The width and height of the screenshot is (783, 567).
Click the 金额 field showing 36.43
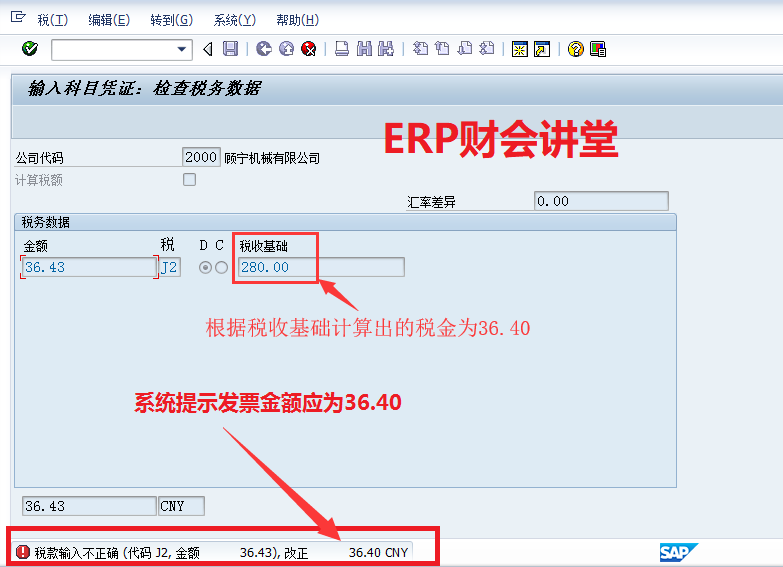89,267
